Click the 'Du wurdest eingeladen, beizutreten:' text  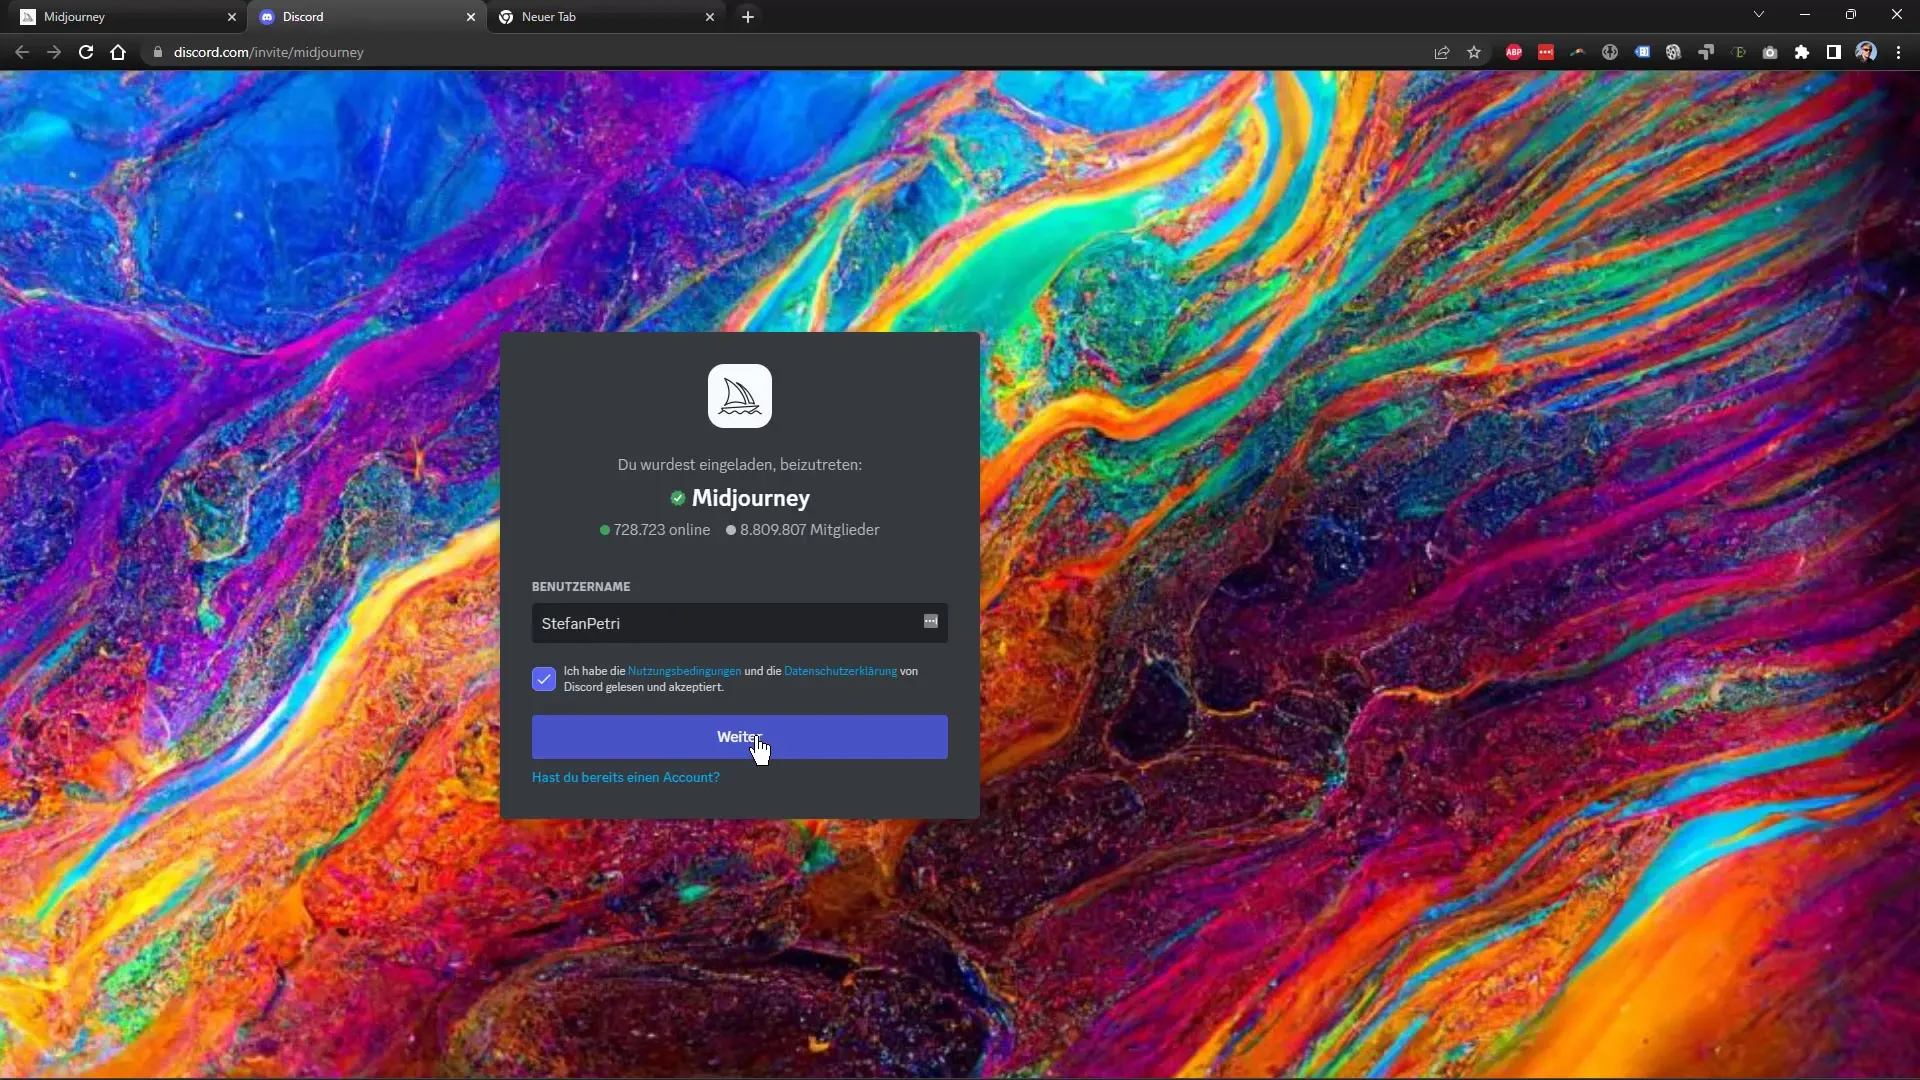740,465
